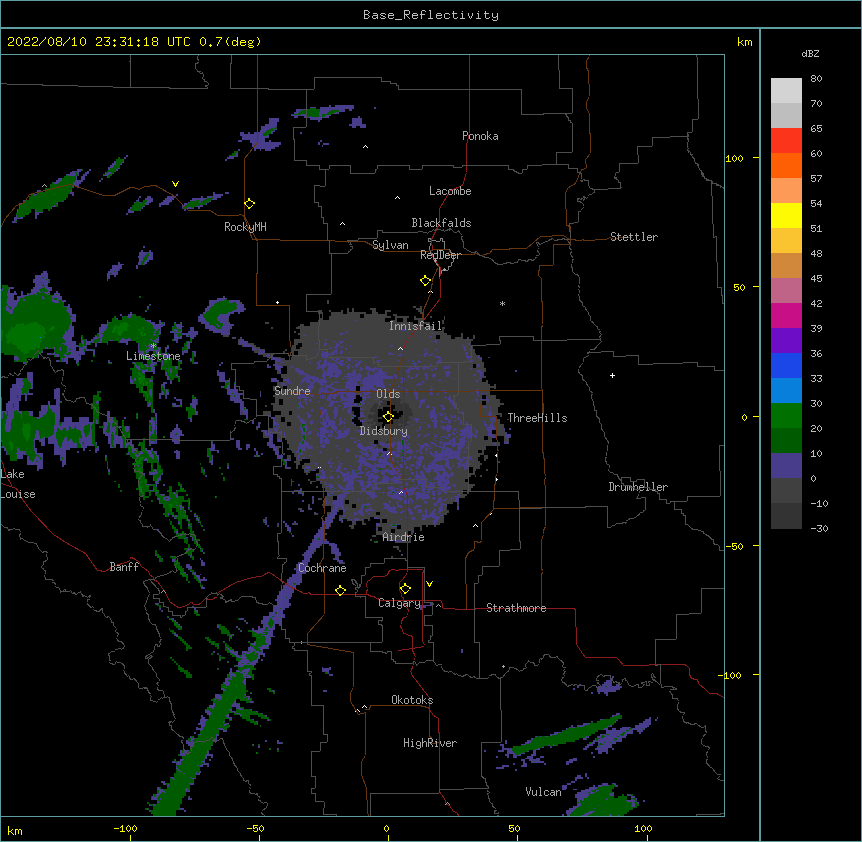Select the yellow diamond marker below Cochrane
This screenshot has width=862, height=842.
pyautogui.click(x=340, y=590)
